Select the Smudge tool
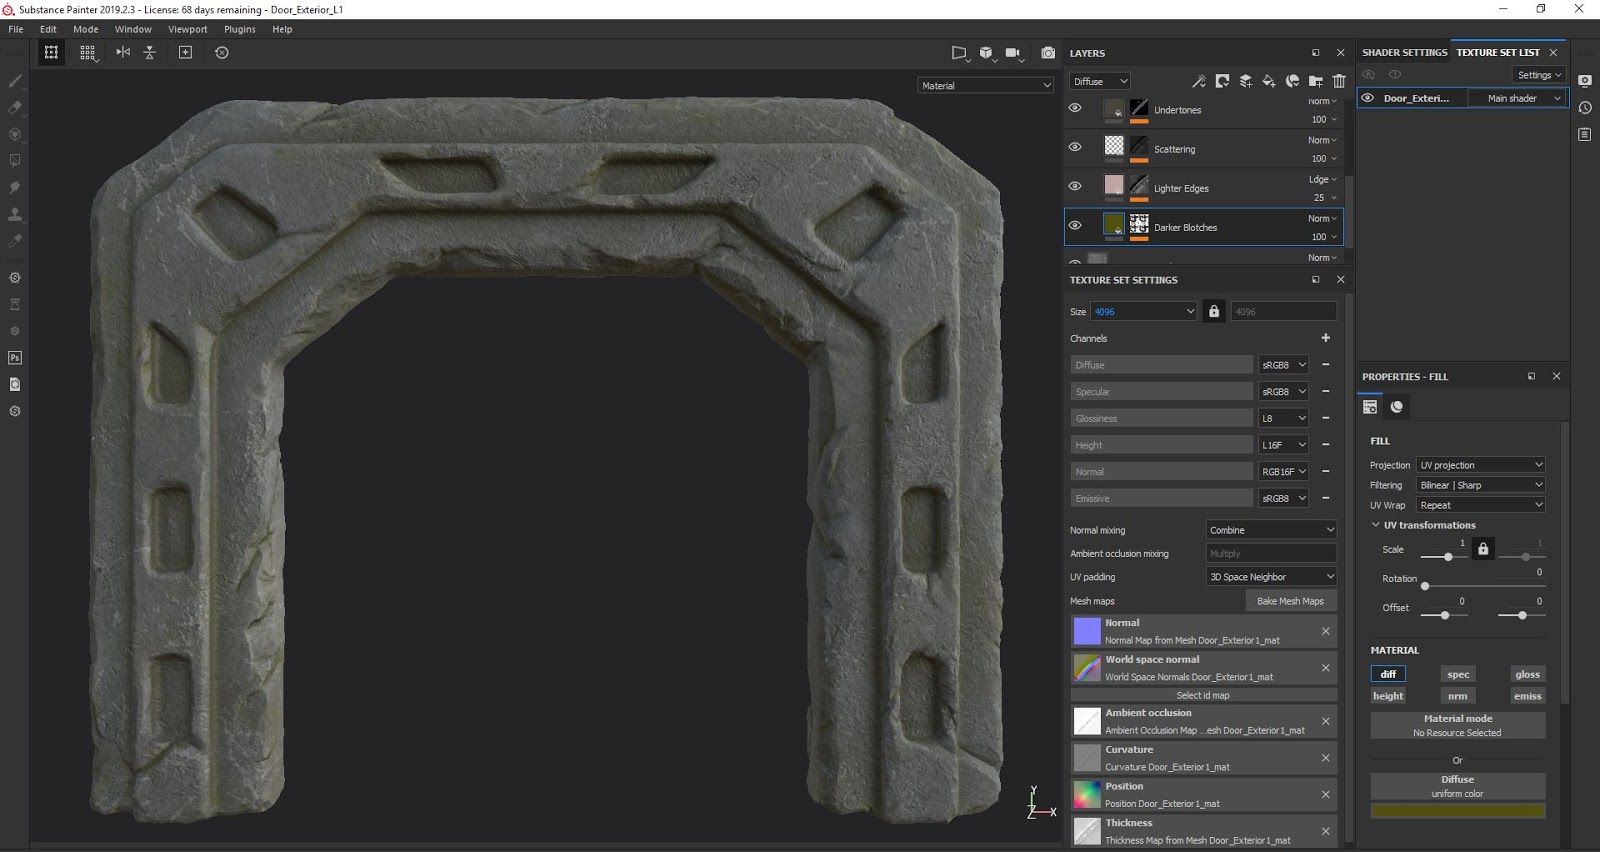Viewport: 1600px width, 852px height. click(15, 187)
